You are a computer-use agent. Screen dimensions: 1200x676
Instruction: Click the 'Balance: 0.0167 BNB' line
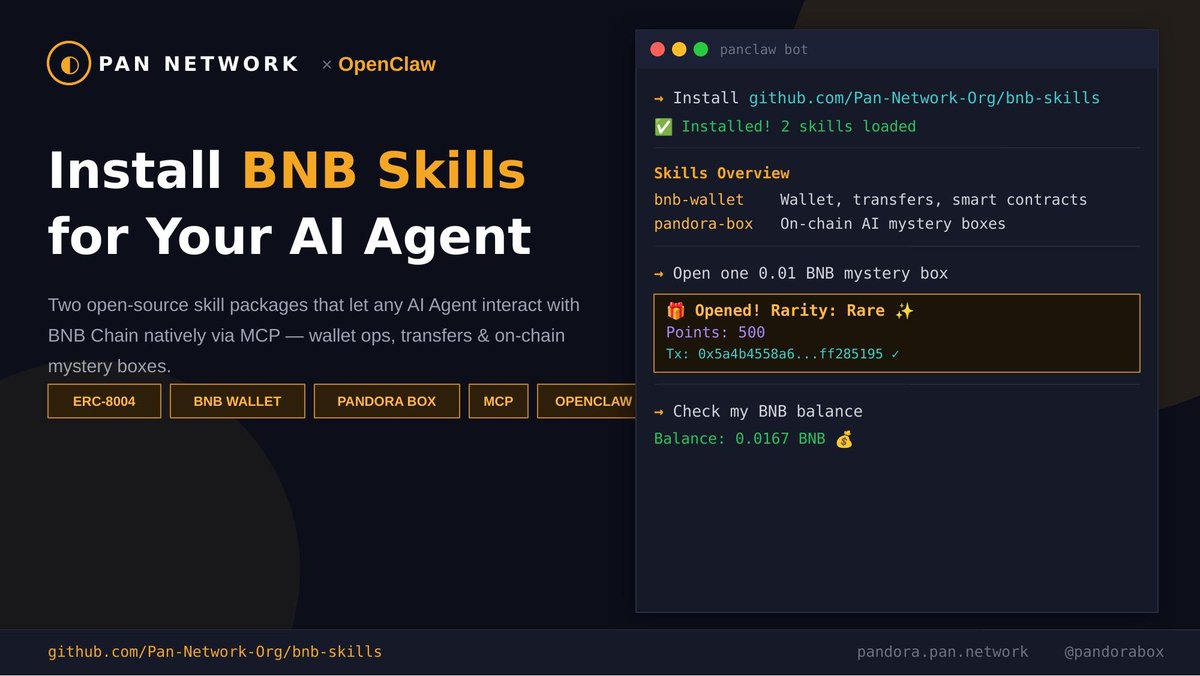click(740, 439)
